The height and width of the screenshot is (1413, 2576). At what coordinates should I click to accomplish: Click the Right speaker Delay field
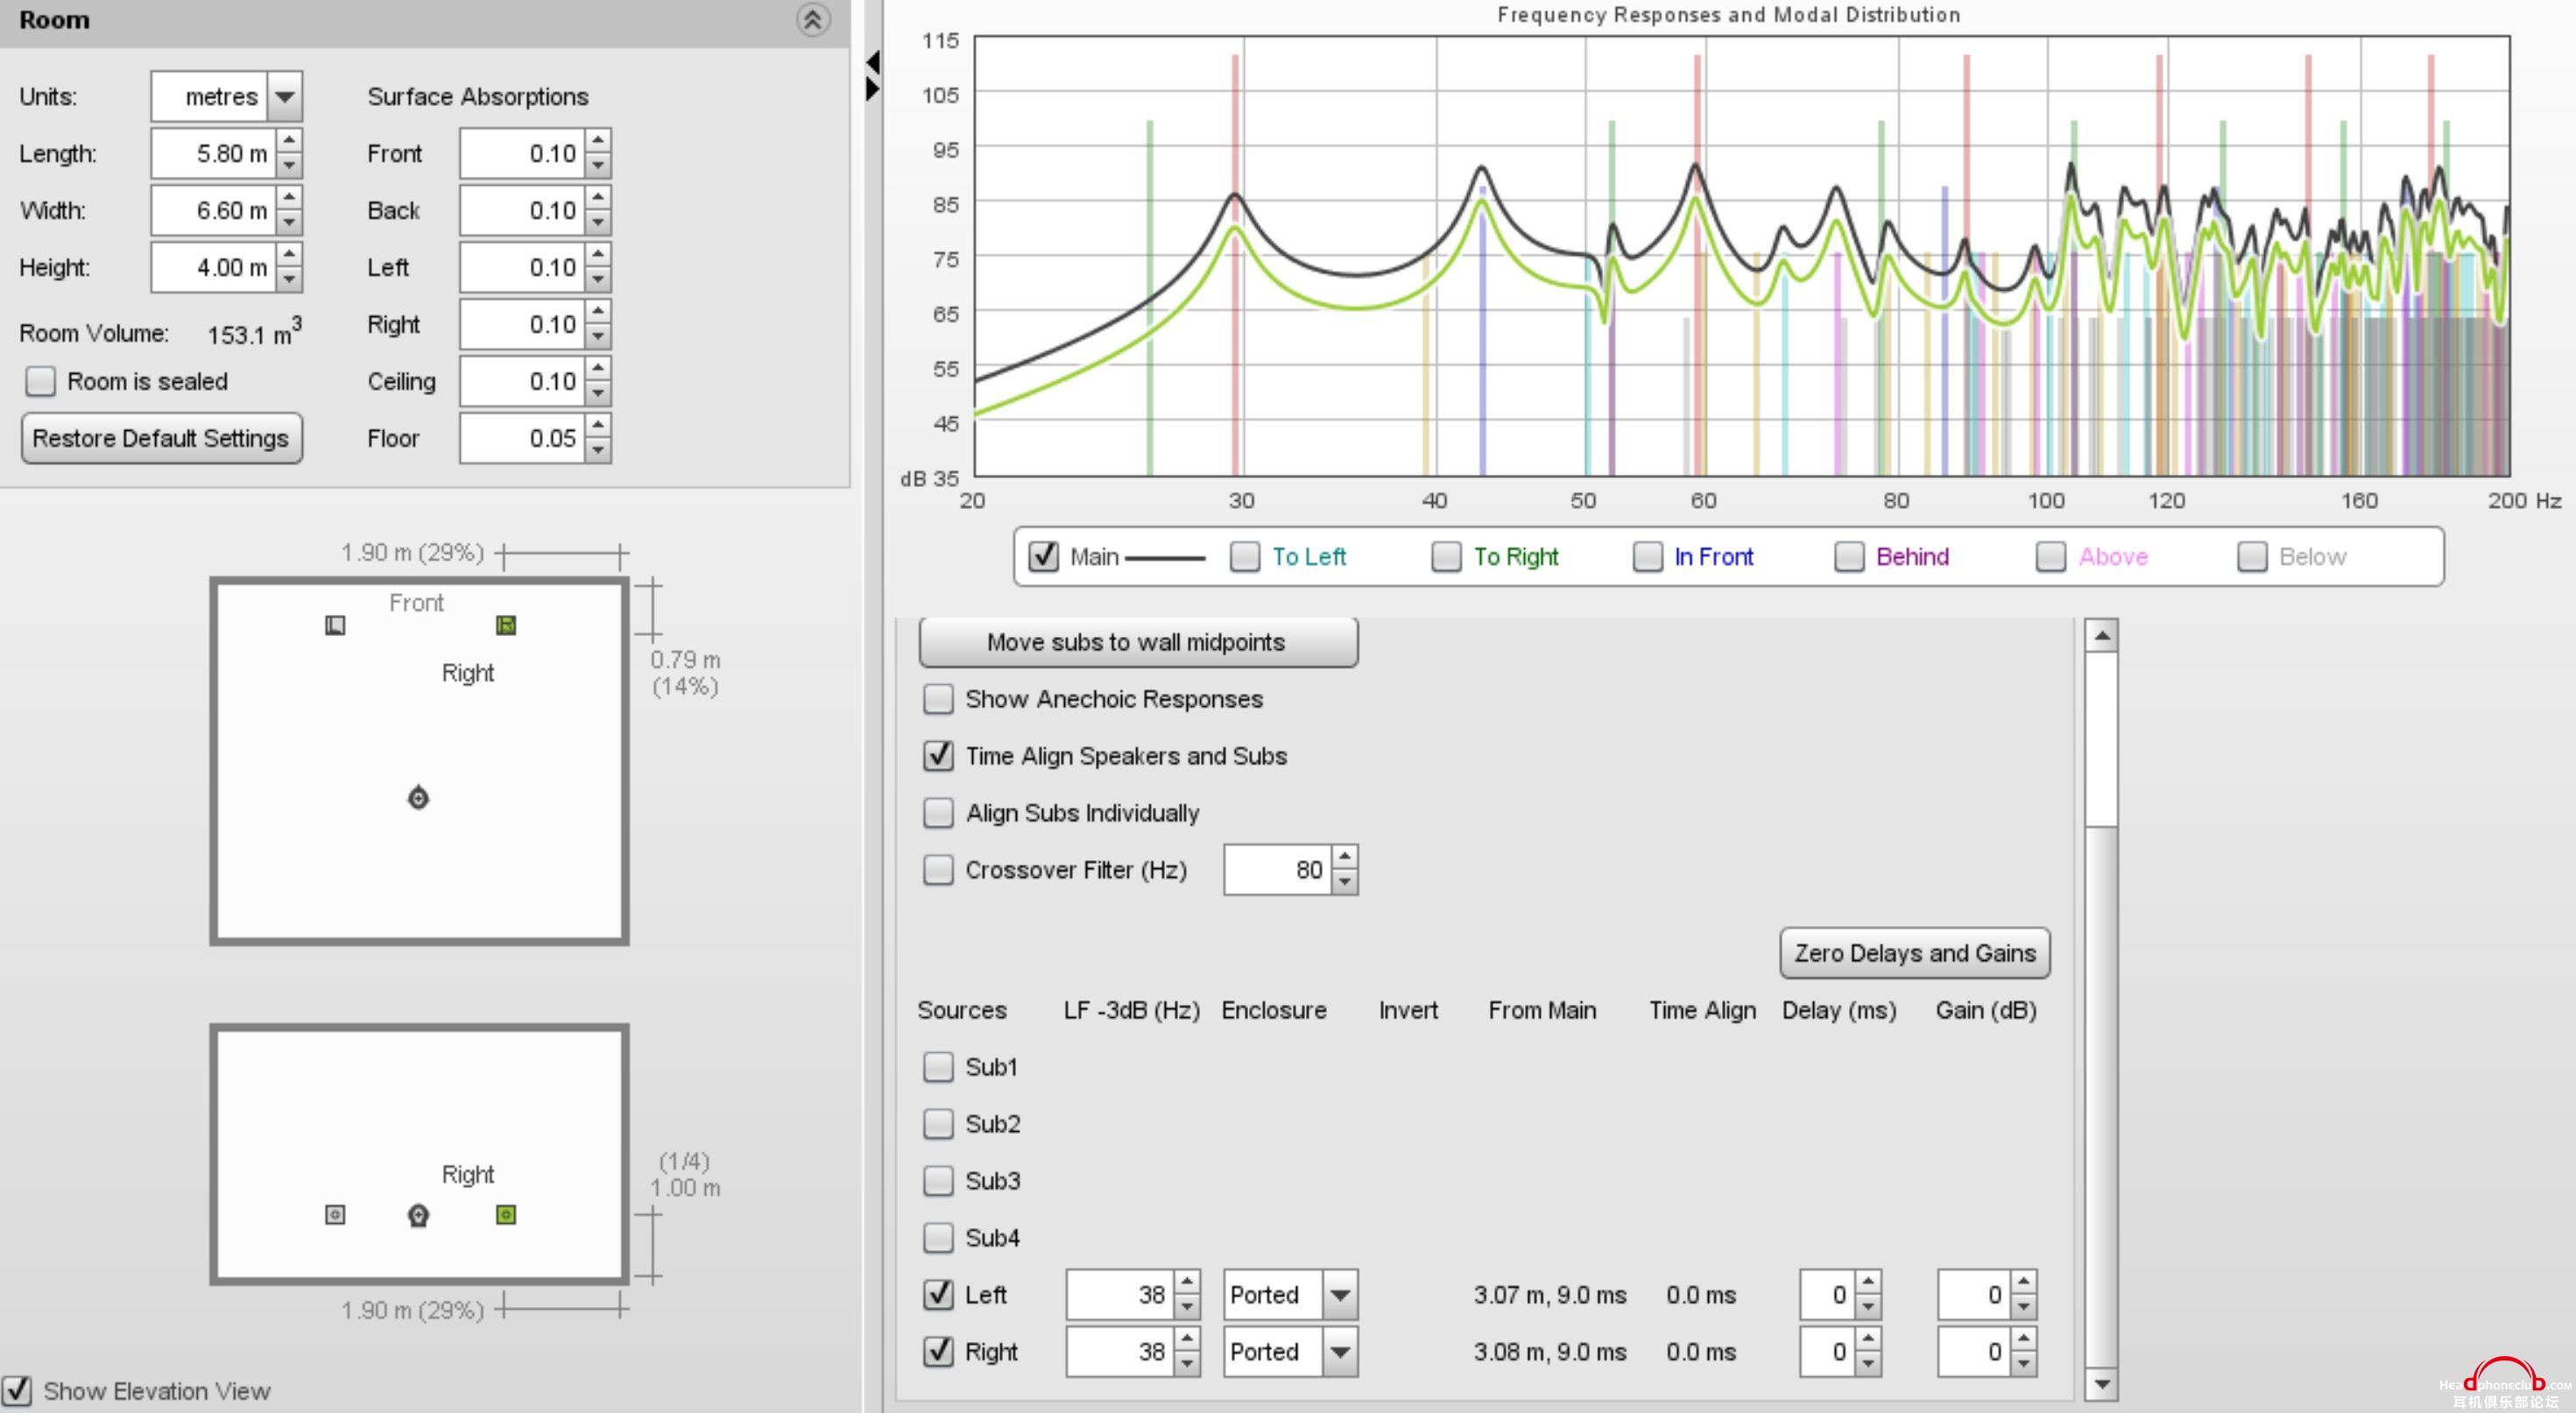pyautogui.click(x=1827, y=1352)
